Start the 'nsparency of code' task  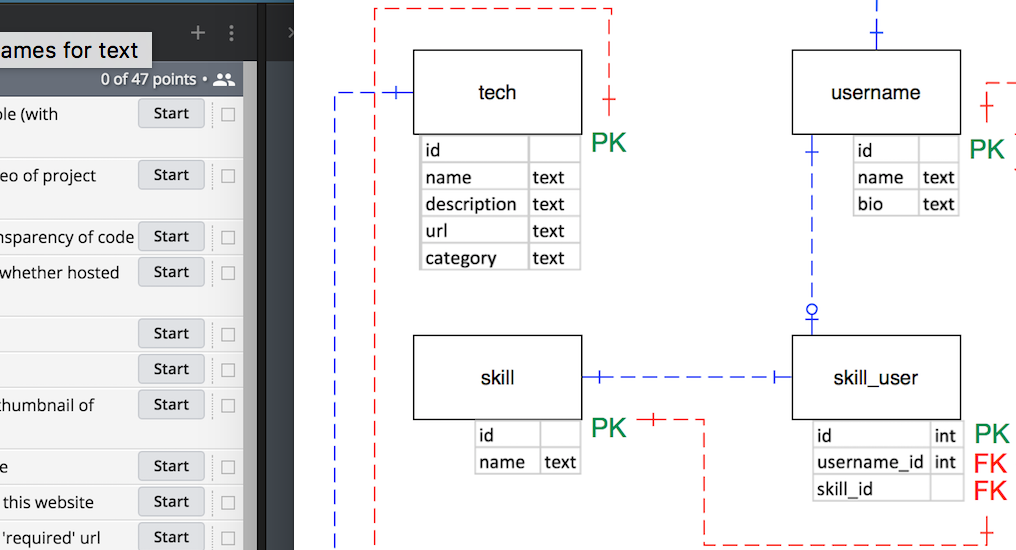click(x=171, y=237)
